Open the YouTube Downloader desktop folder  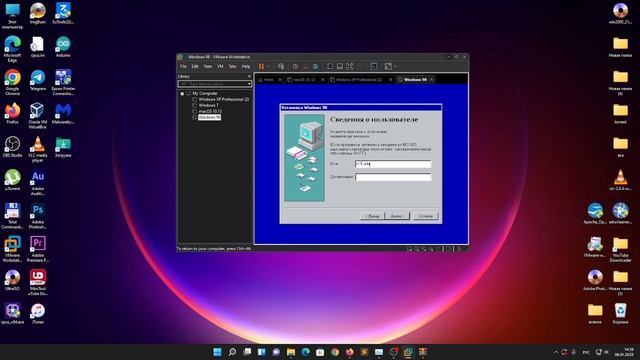tap(620, 249)
